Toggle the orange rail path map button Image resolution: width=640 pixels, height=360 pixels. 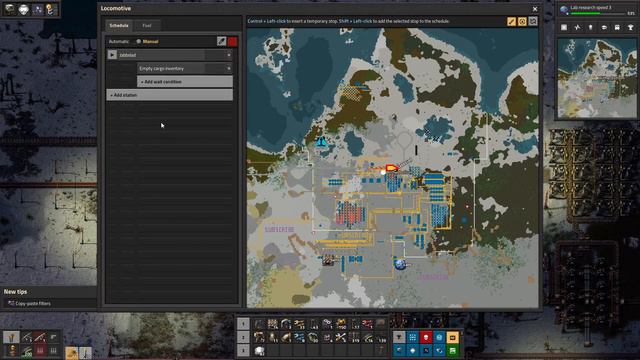coord(511,21)
